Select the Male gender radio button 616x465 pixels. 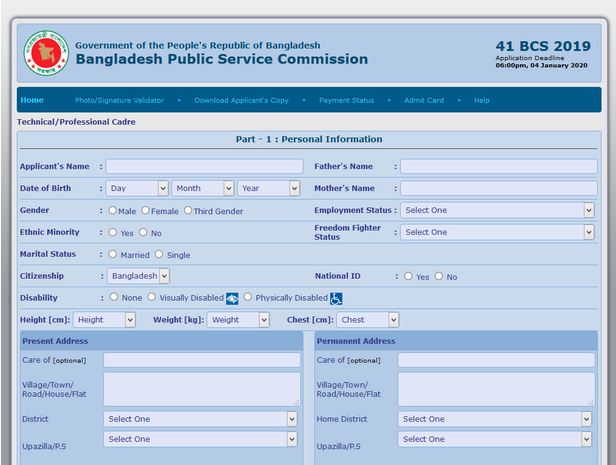point(112,210)
